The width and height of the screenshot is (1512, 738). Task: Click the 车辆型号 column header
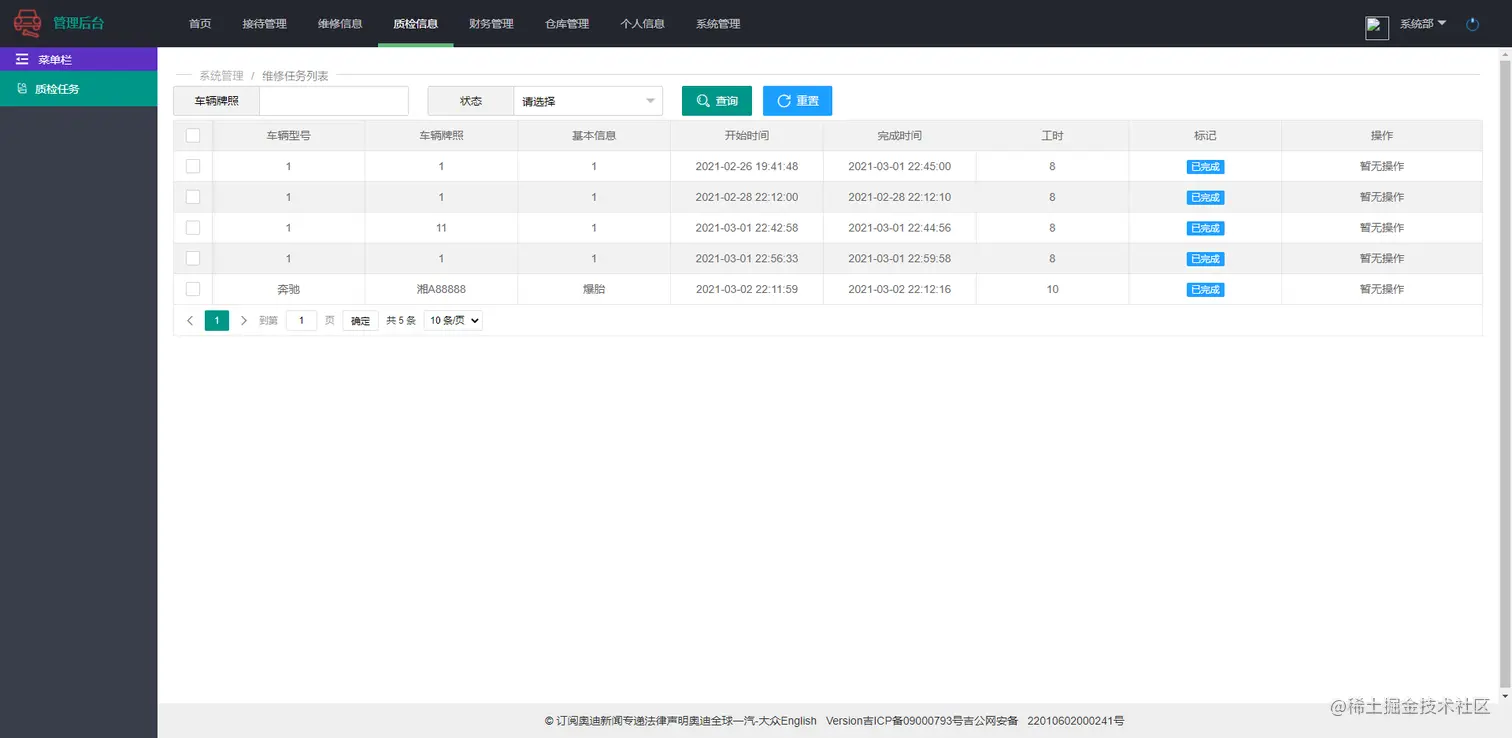[288, 136]
